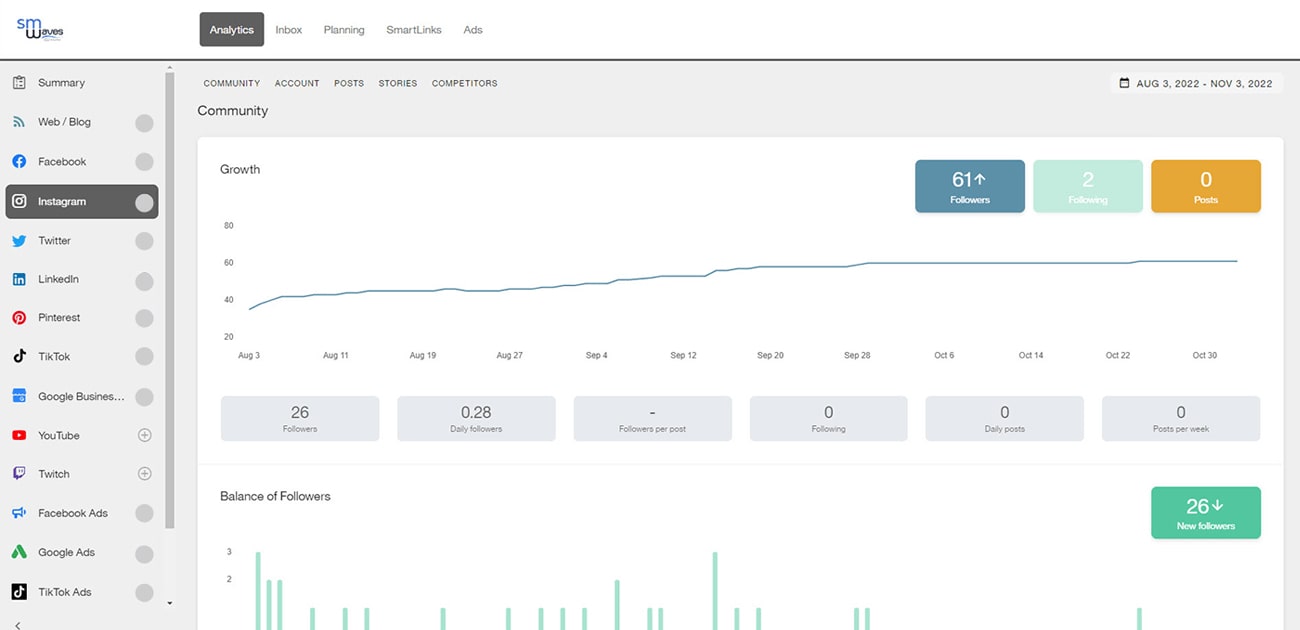Image resolution: width=1300 pixels, height=630 pixels.
Task: Open the Summary clipboard icon in sidebar
Action: click(x=19, y=83)
